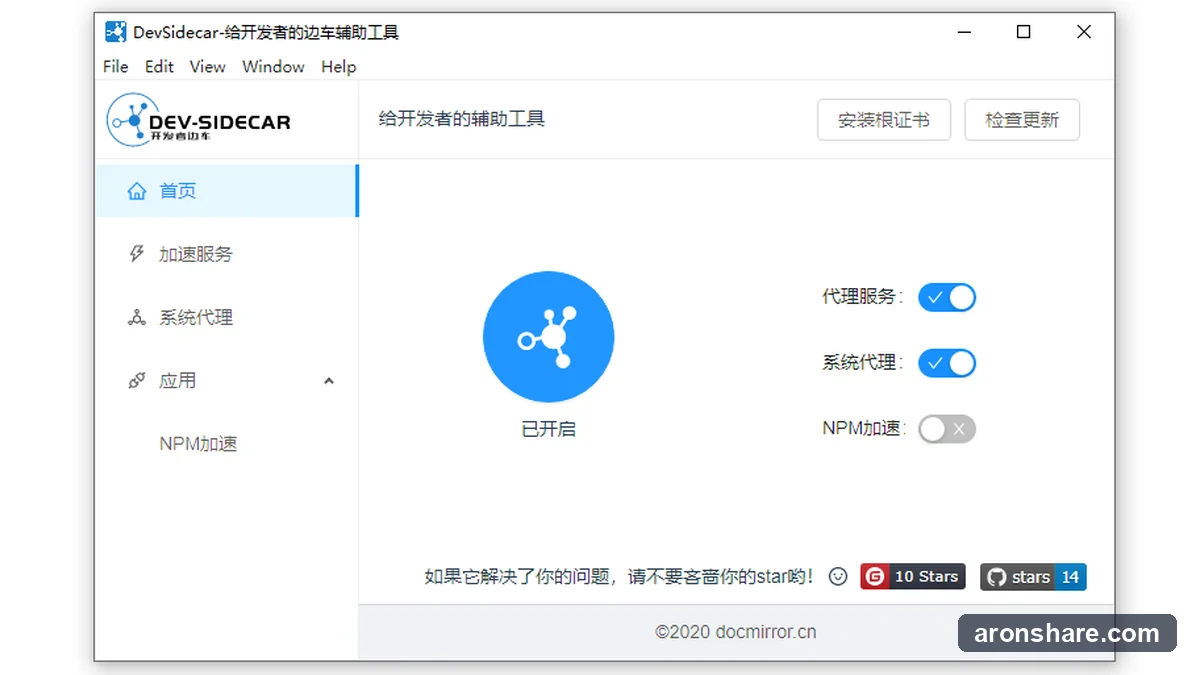Click the GitHub octocat icon on the stars badge
1200x675 pixels.
[x=995, y=577]
